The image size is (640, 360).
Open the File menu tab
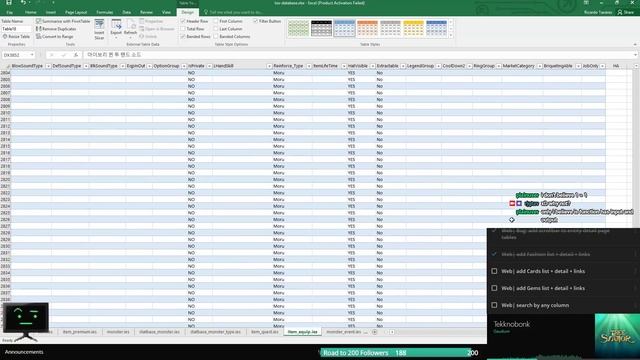9,12
